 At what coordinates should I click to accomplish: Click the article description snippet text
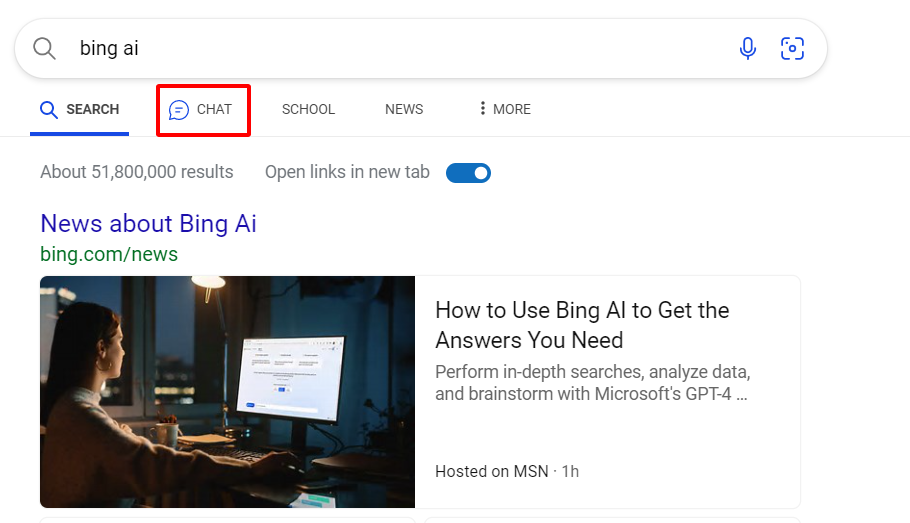(x=592, y=383)
